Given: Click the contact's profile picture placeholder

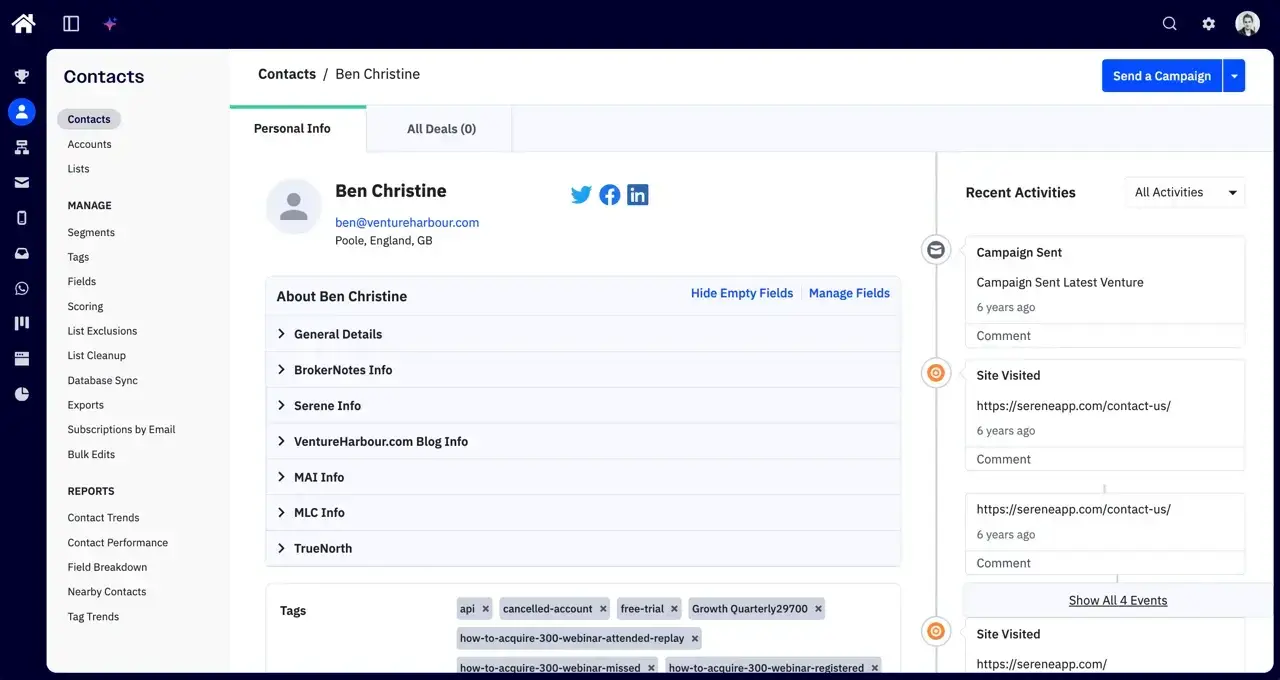Looking at the screenshot, I should tap(294, 207).
